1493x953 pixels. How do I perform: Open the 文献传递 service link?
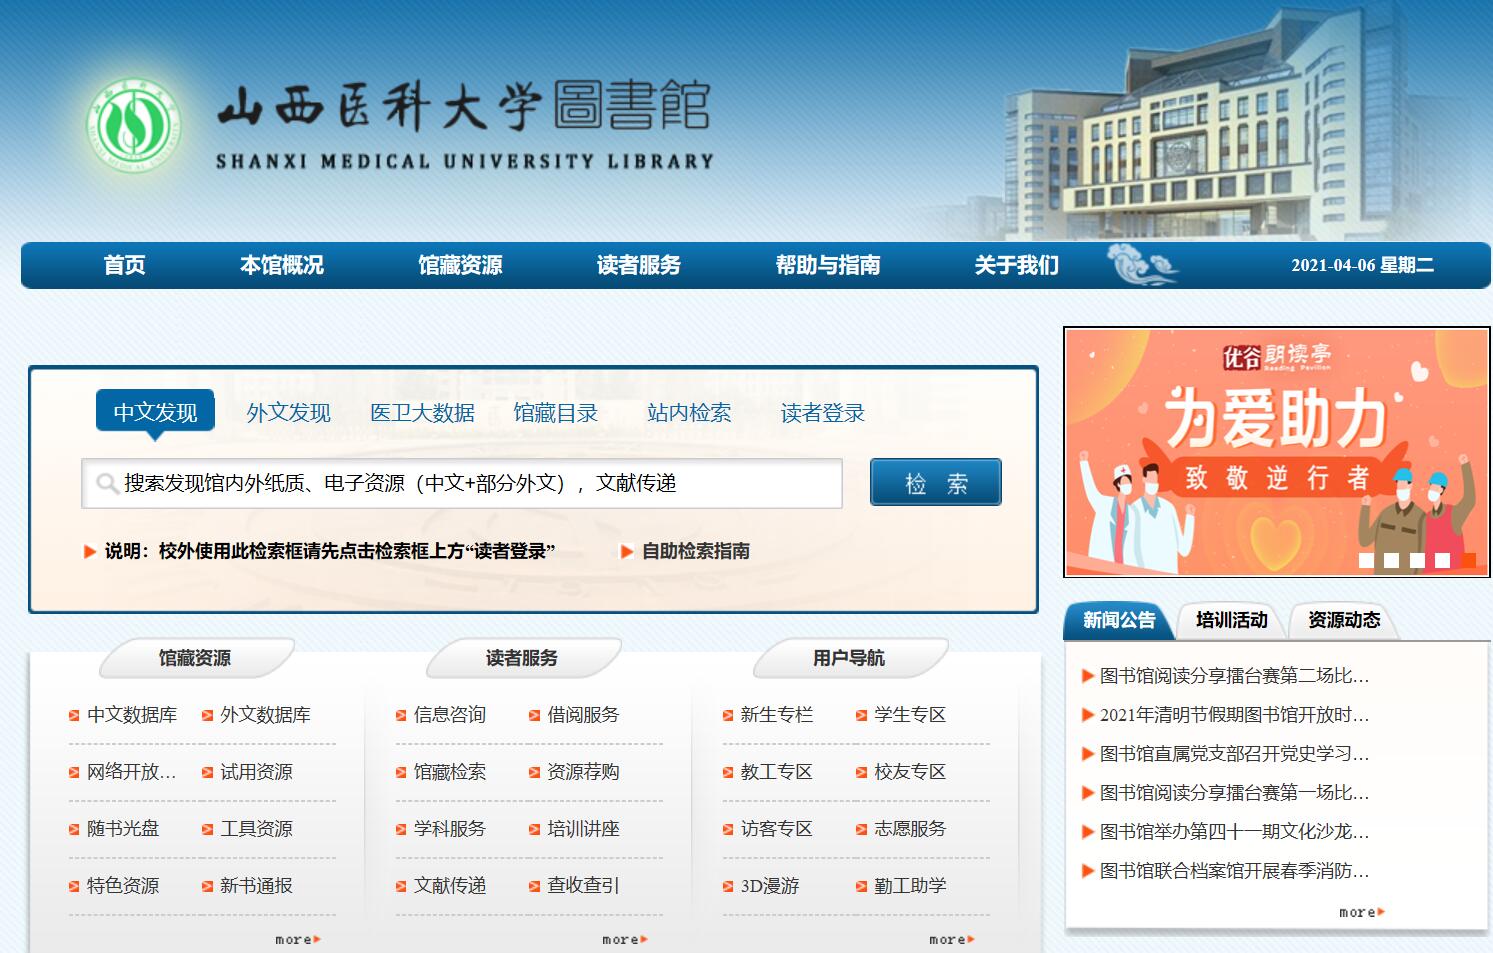[449, 886]
